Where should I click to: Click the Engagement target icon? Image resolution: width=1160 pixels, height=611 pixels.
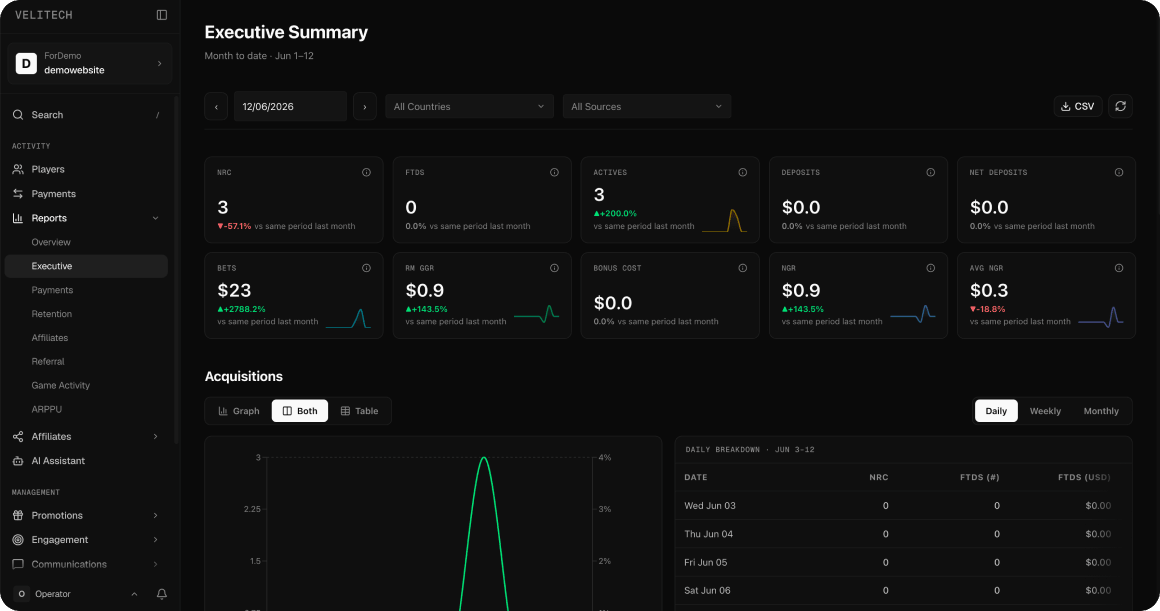point(18,540)
